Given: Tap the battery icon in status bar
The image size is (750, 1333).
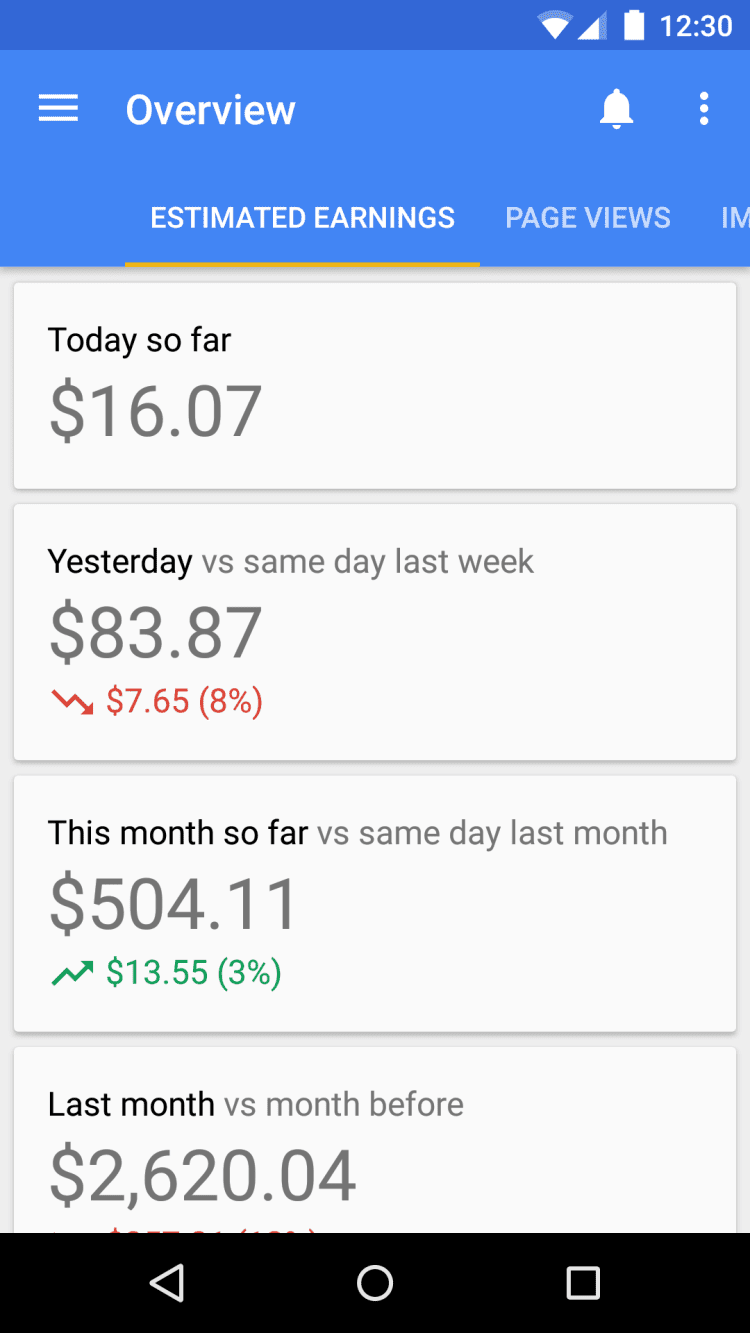Looking at the screenshot, I should coord(634,25).
